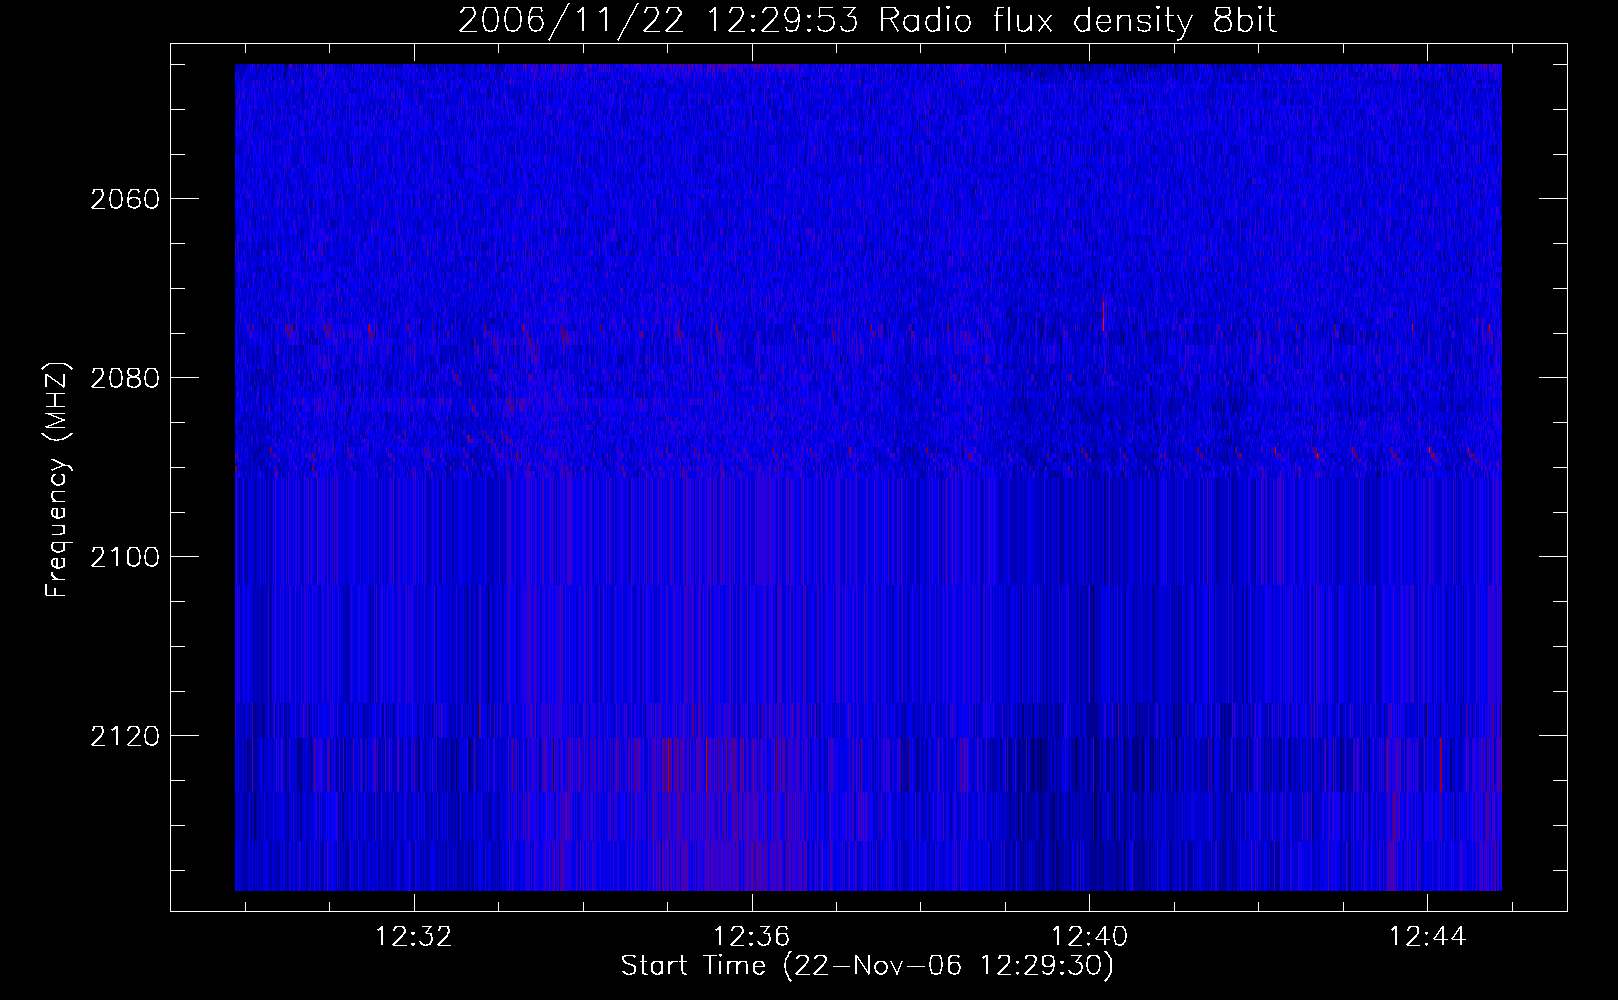Click the 2060 frequency tick label
This screenshot has height=1000, width=1618.
[x=125, y=199]
